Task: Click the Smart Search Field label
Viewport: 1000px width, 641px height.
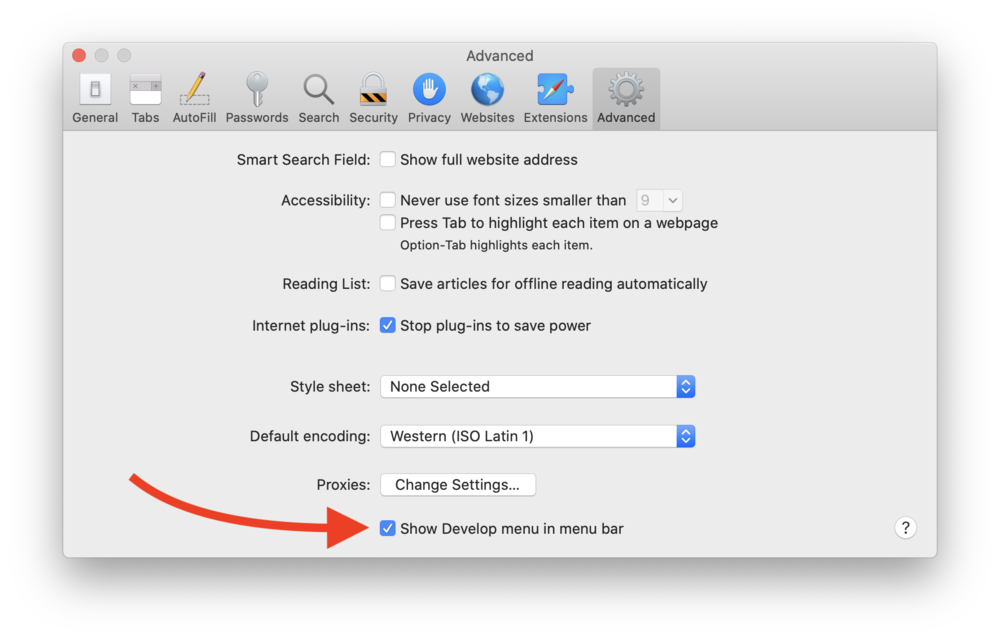Action: (x=304, y=159)
